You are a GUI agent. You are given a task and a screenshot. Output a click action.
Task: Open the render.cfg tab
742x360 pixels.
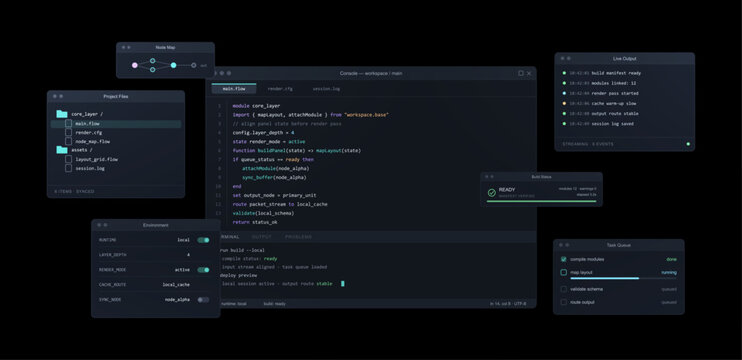click(280, 88)
